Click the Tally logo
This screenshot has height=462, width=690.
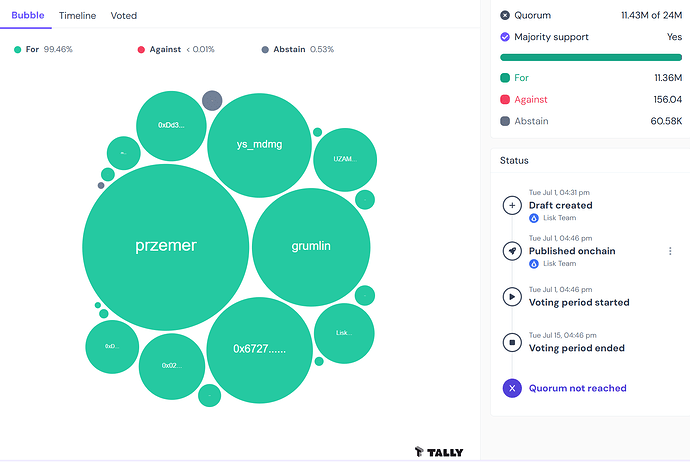[x=439, y=452]
